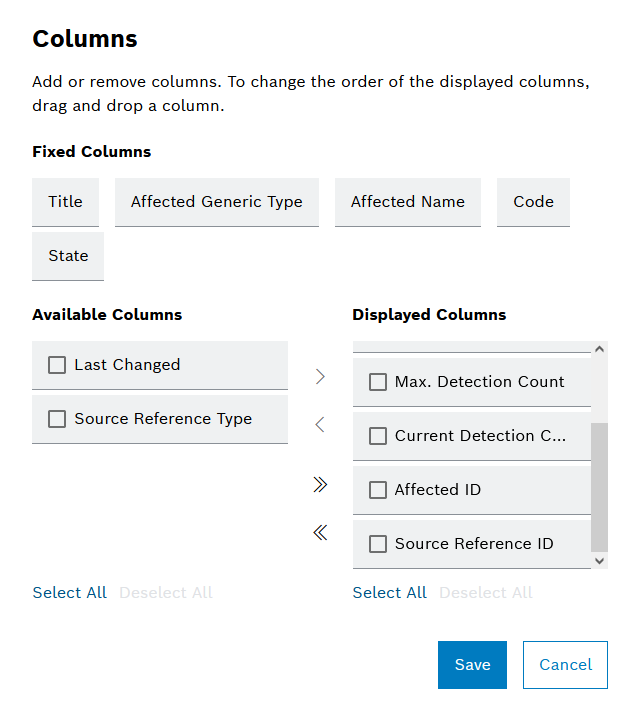Click the move all right double arrow
The height and width of the screenshot is (721, 640).
[x=320, y=485]
